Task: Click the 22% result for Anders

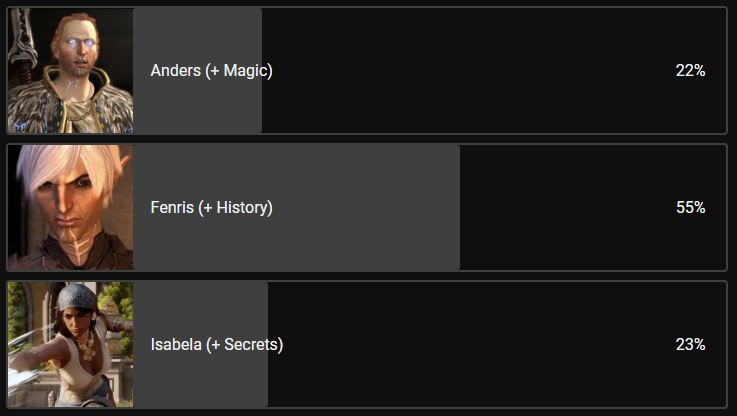Action: [x=690, y=71]
